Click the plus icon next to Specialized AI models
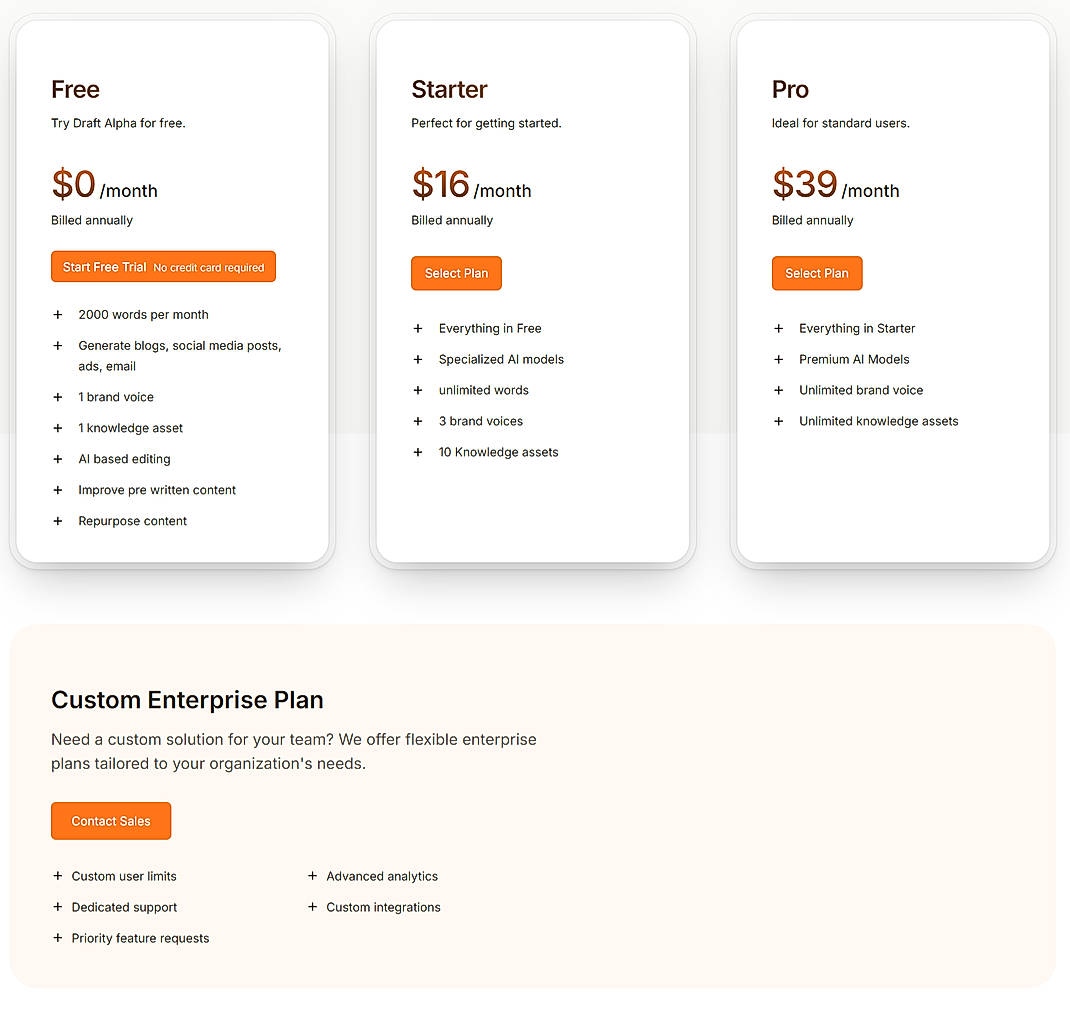 coord(417,359)
